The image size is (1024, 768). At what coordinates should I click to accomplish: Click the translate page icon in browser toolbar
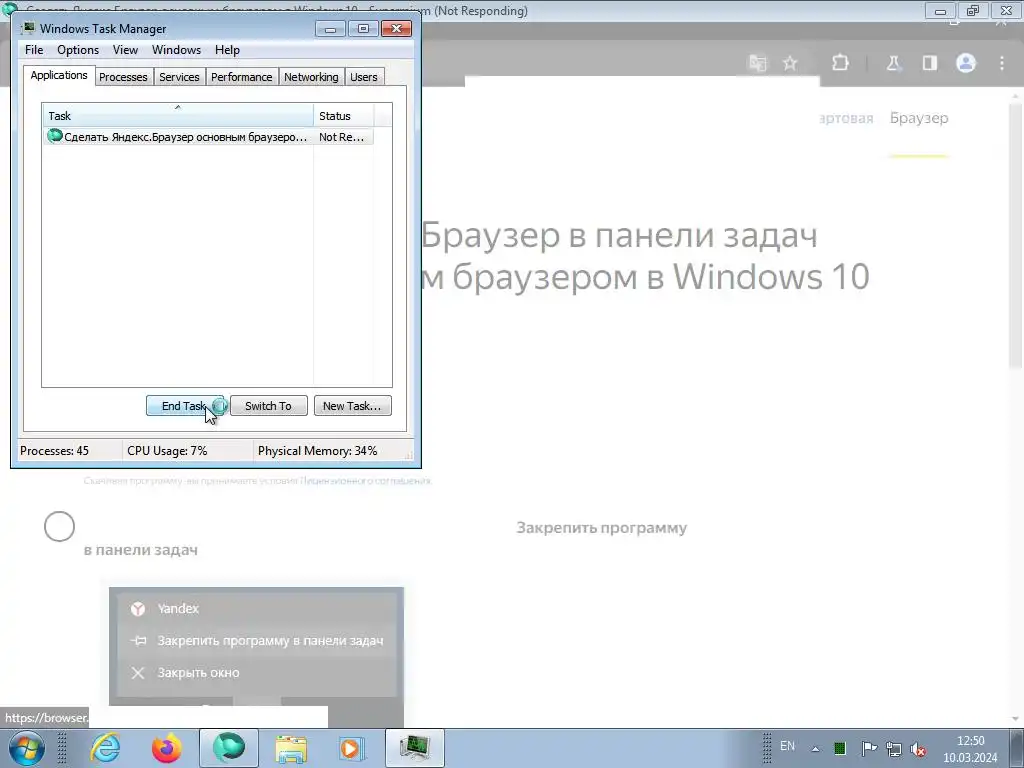coord(758,63)
